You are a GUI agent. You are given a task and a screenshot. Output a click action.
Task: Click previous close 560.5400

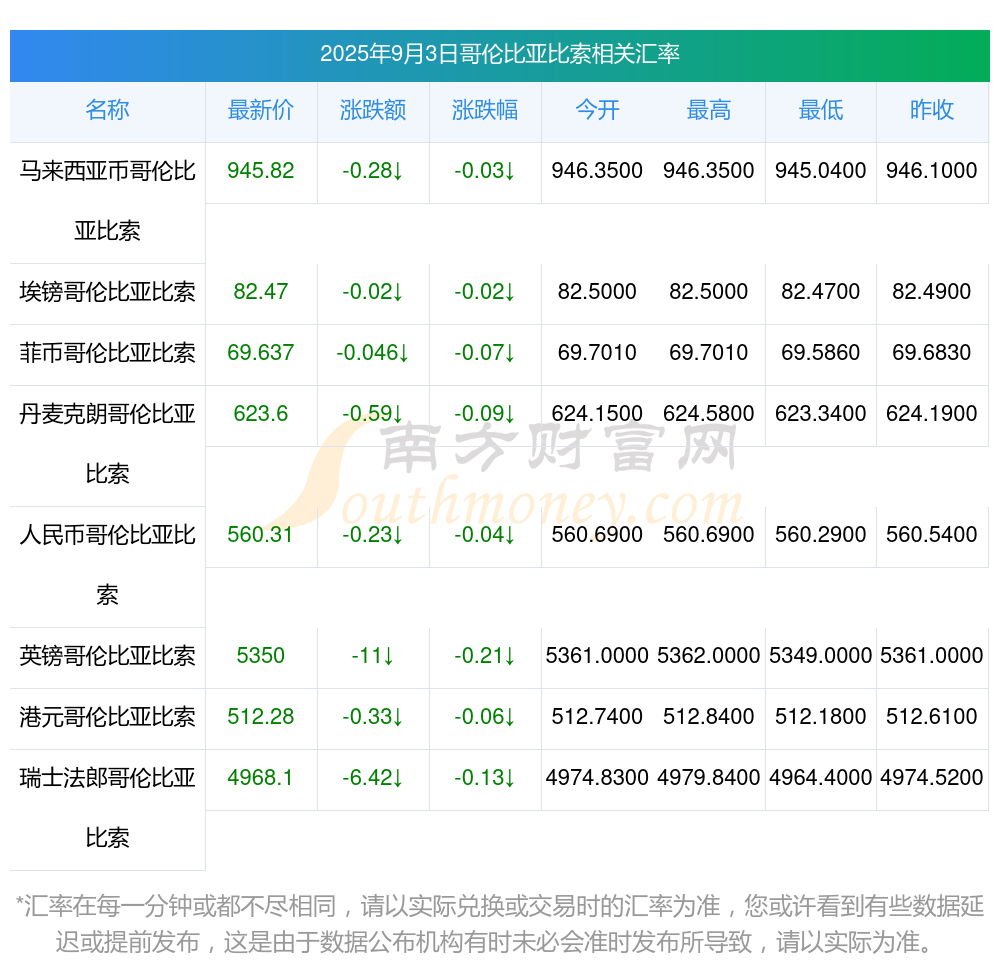932,535
